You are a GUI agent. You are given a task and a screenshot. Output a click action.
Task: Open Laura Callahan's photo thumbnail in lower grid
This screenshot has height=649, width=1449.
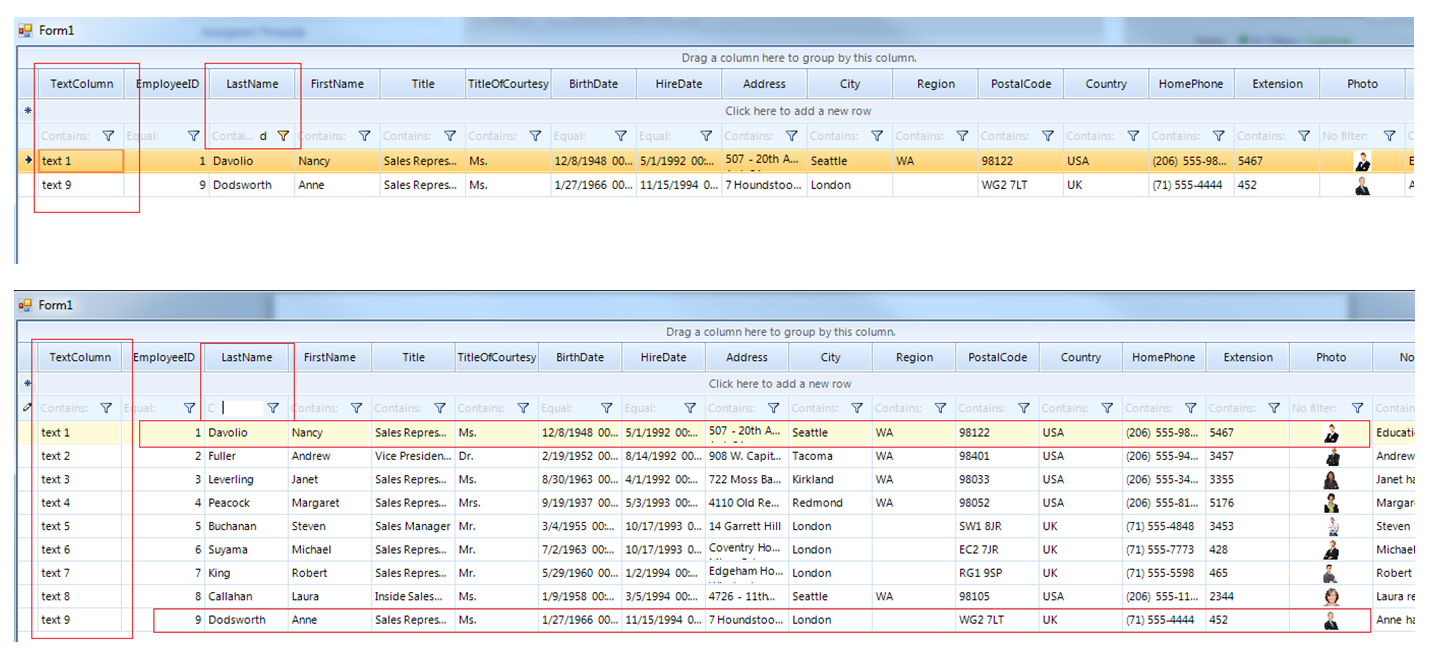[1331, 597]
